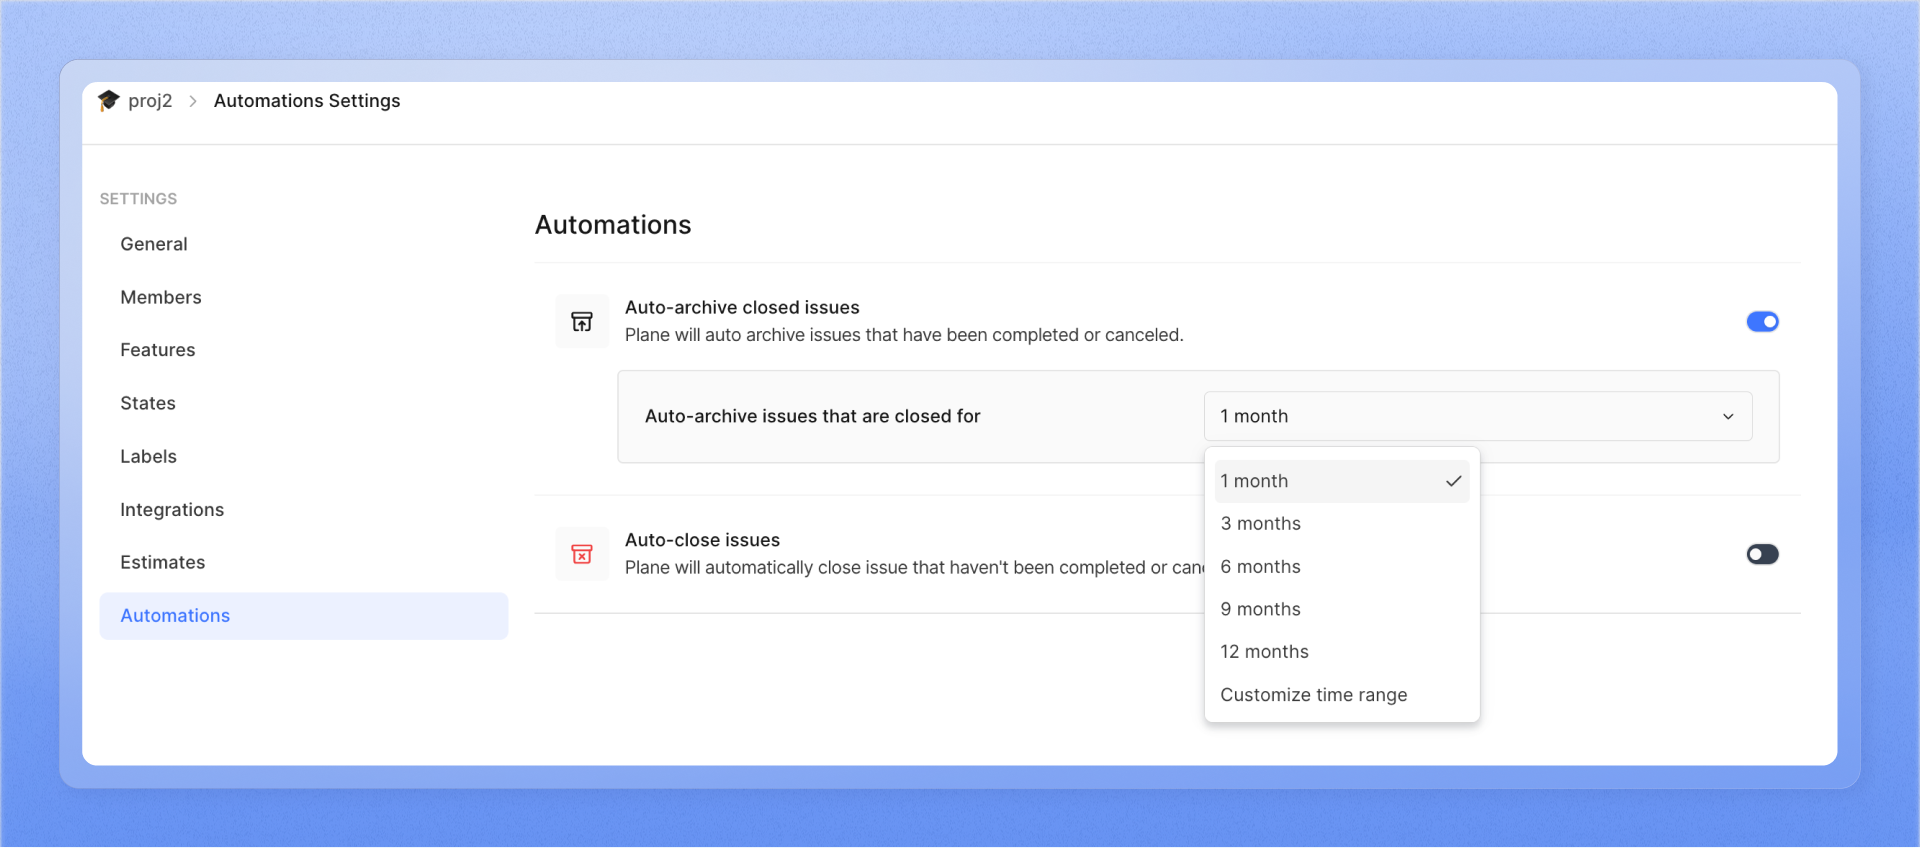Click the checkmark beside 1 month
Viewport: 1920px width, 848px height.
(x=1454, y=481)
